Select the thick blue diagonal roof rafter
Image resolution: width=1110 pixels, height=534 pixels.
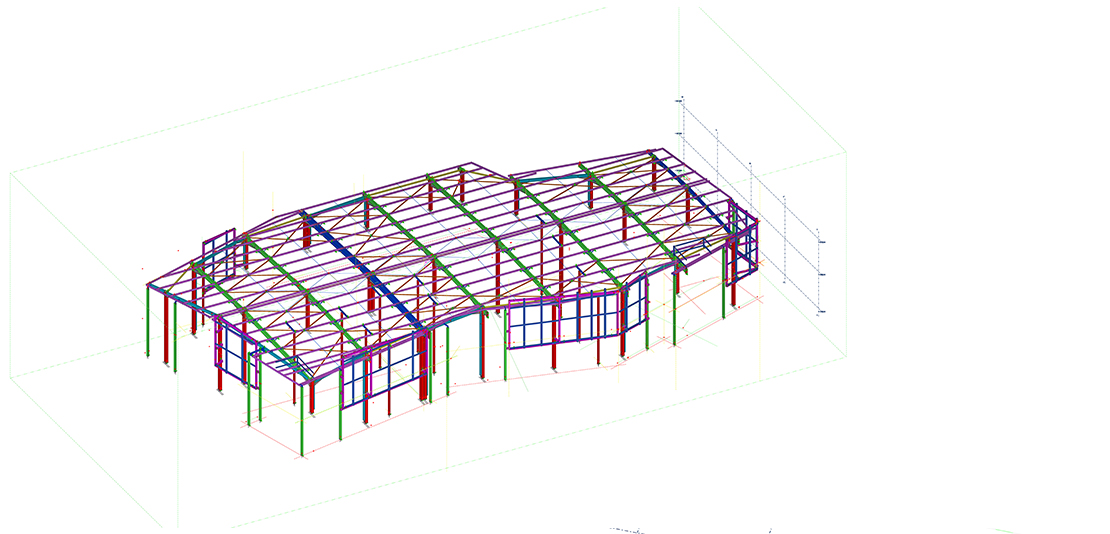(360, 269)
